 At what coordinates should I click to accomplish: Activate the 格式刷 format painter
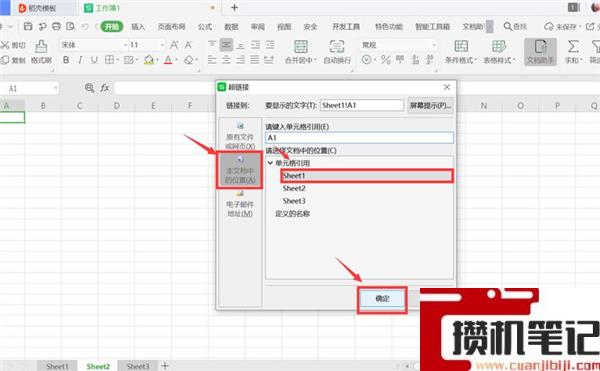pos(41,52)
